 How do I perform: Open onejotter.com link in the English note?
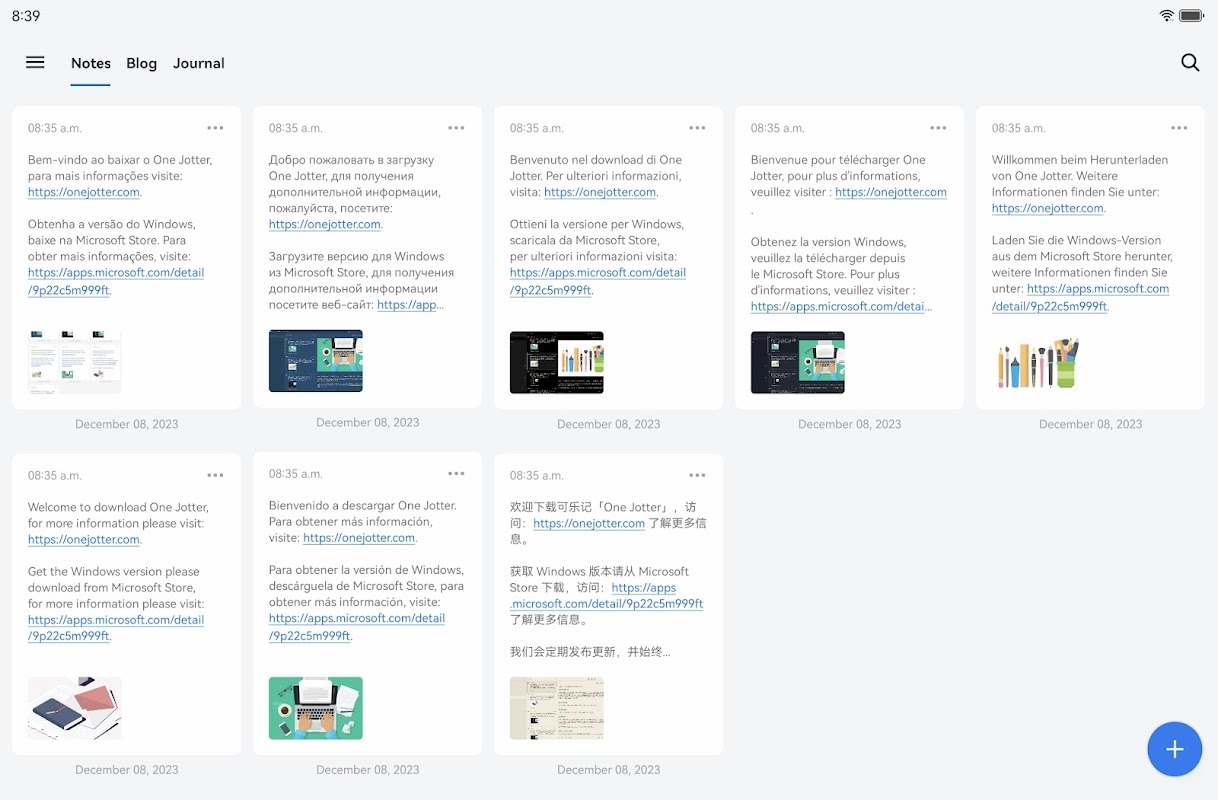coord(84,539)
